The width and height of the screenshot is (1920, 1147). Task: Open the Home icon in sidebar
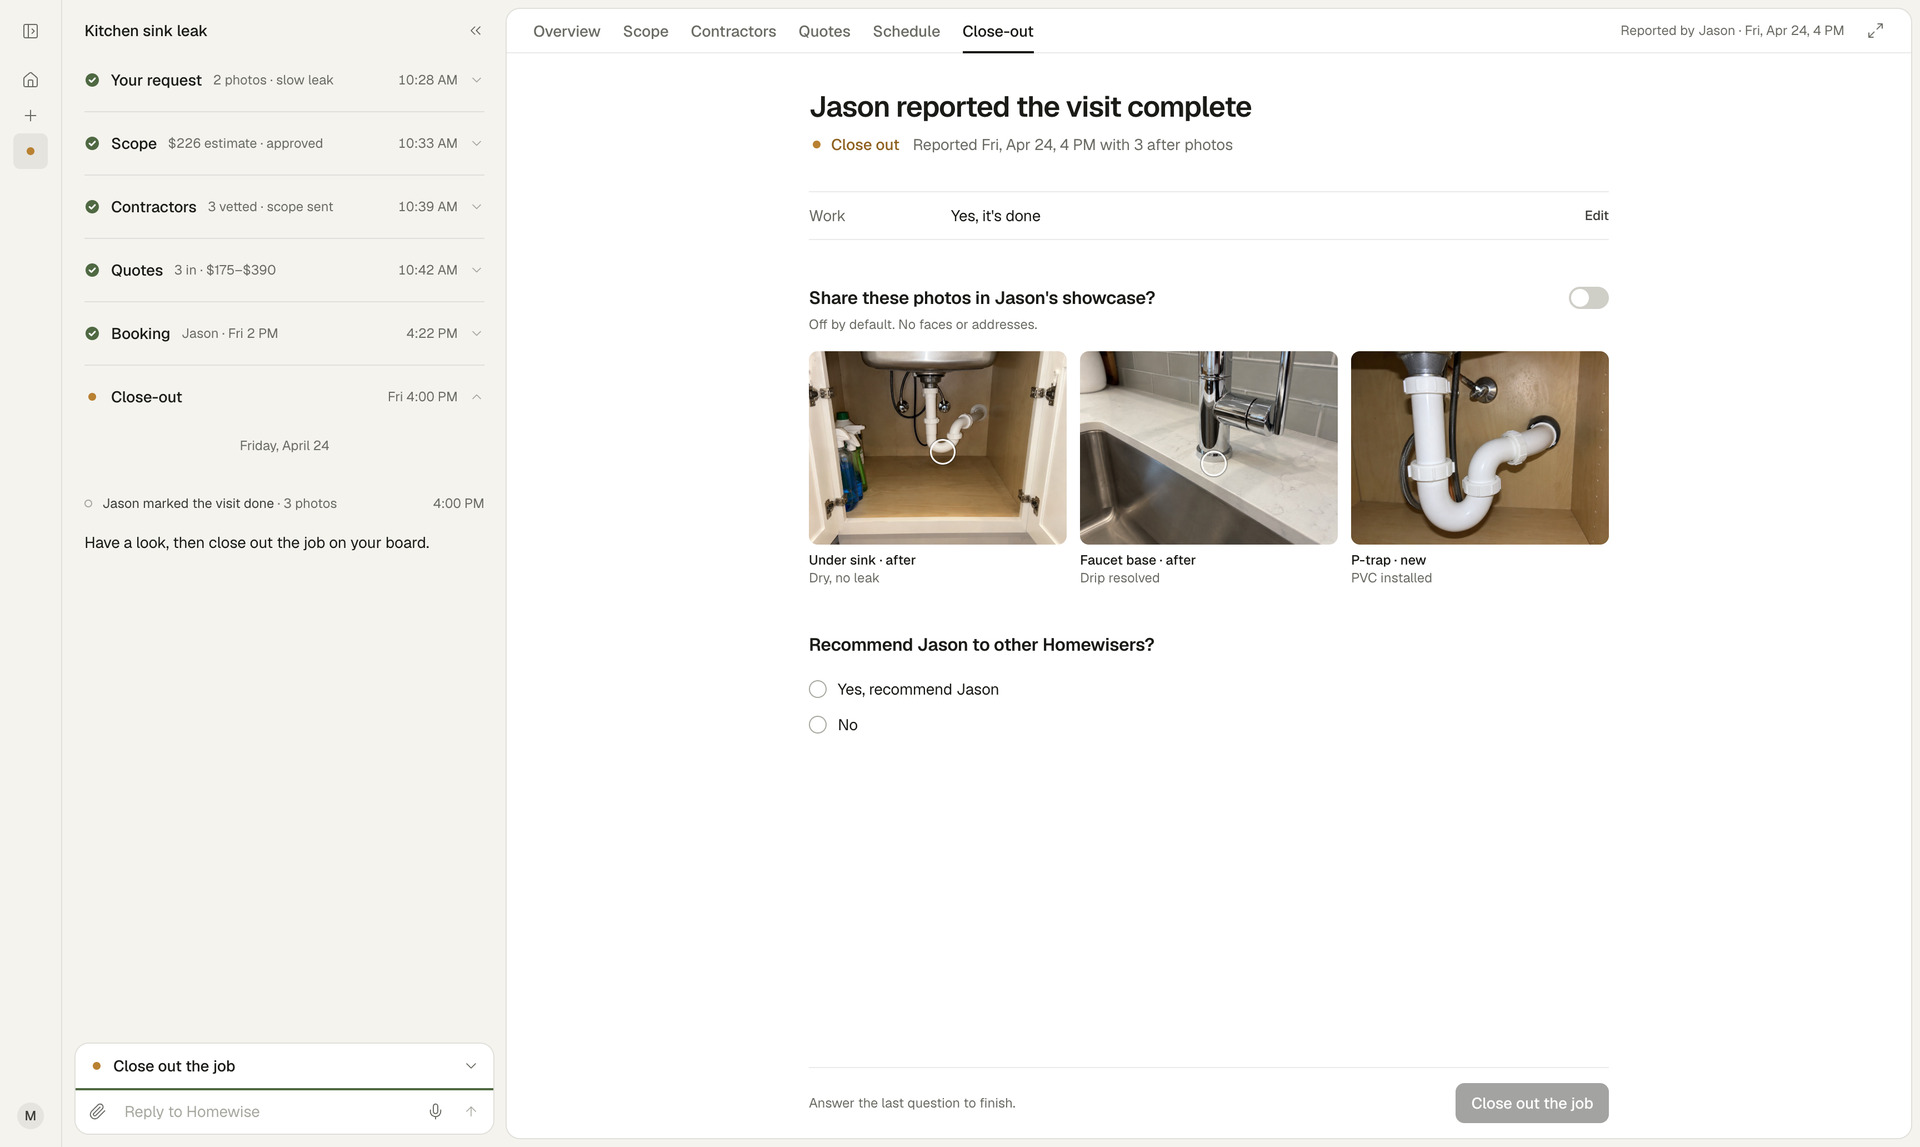click(x=30, y=80)
